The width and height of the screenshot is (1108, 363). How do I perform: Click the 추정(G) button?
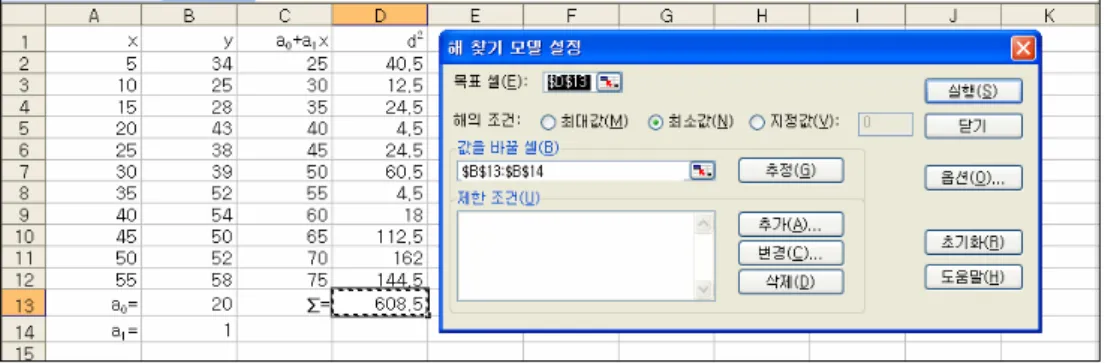(x=791, y=170)
